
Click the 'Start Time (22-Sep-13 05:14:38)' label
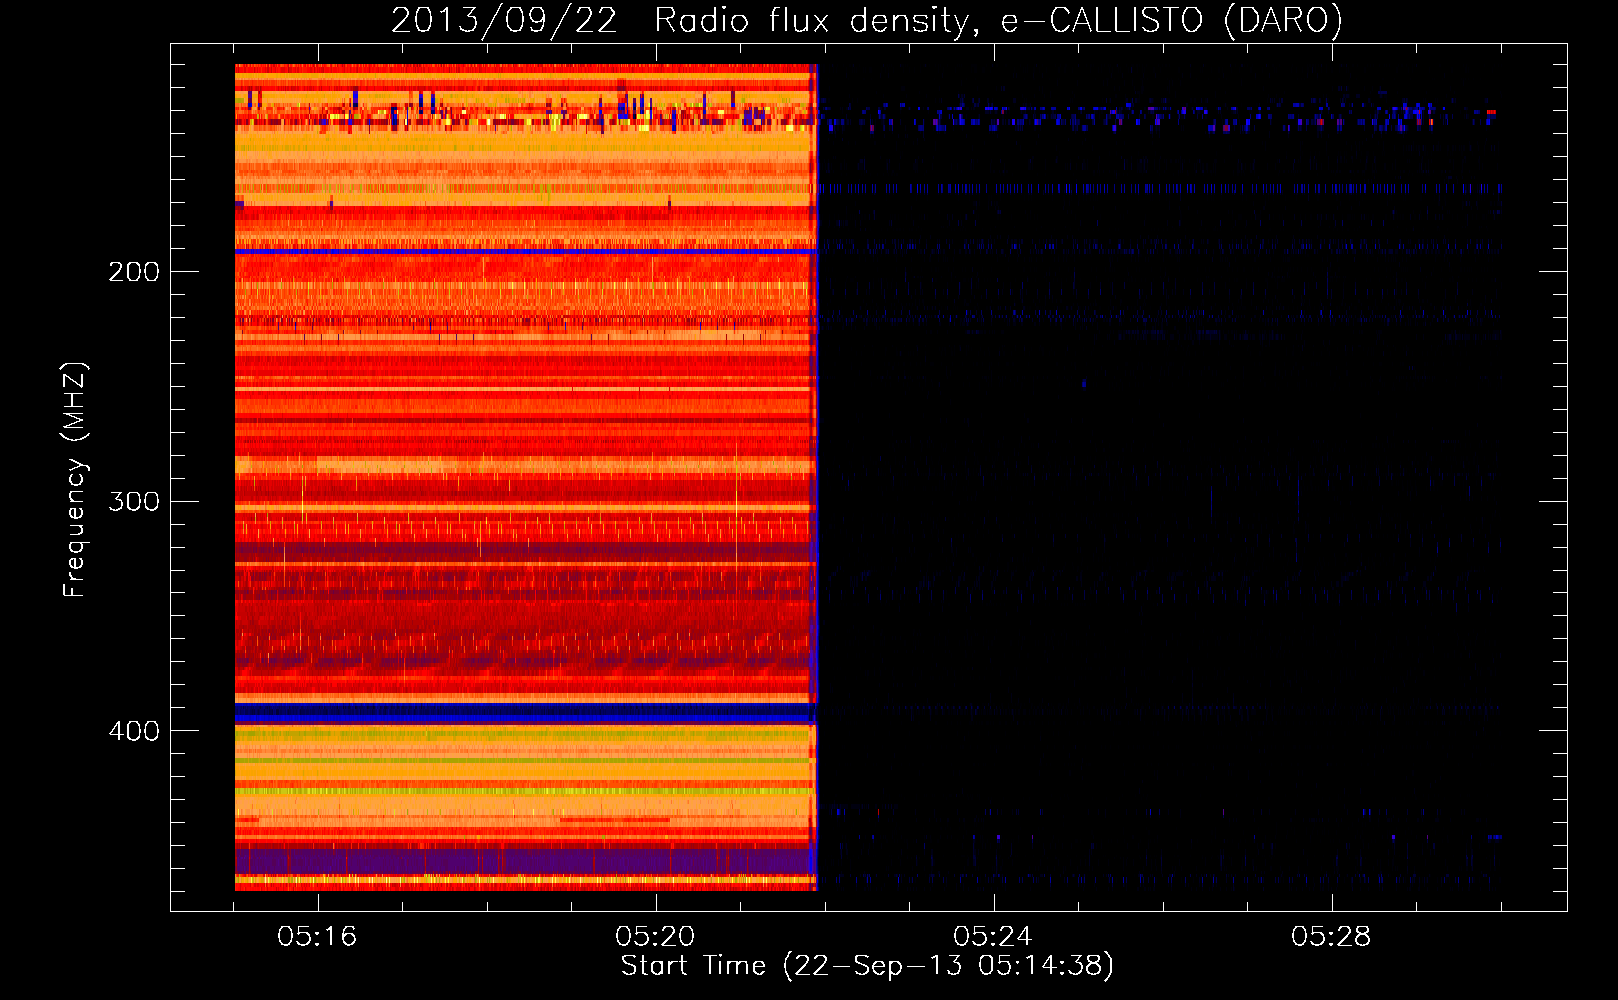pyautogui.click(x=867, y=966)
